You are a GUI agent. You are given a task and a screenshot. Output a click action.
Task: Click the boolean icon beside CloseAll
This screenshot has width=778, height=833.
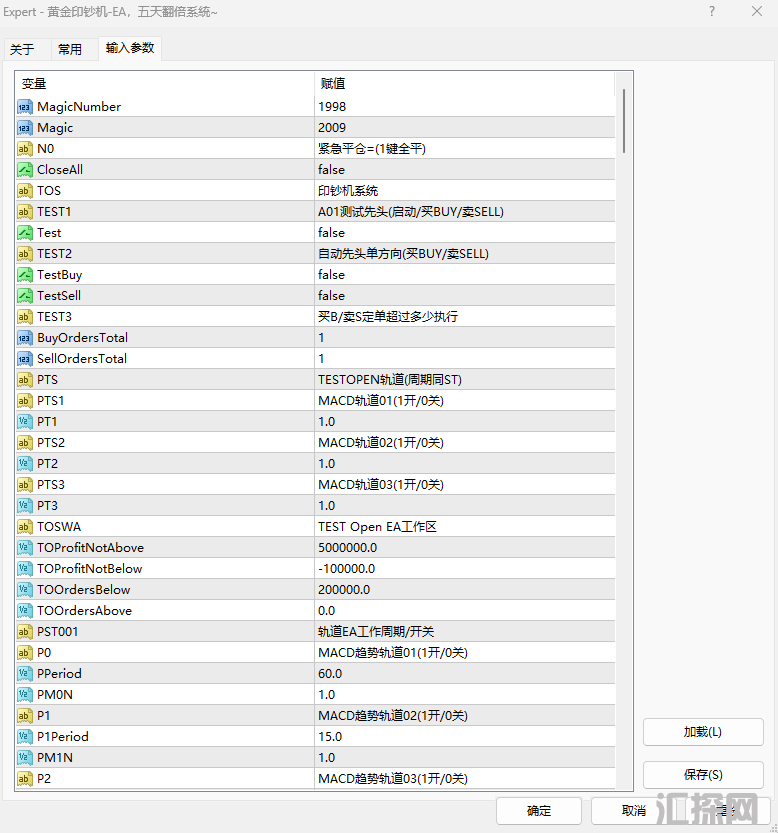coord(25,170)
